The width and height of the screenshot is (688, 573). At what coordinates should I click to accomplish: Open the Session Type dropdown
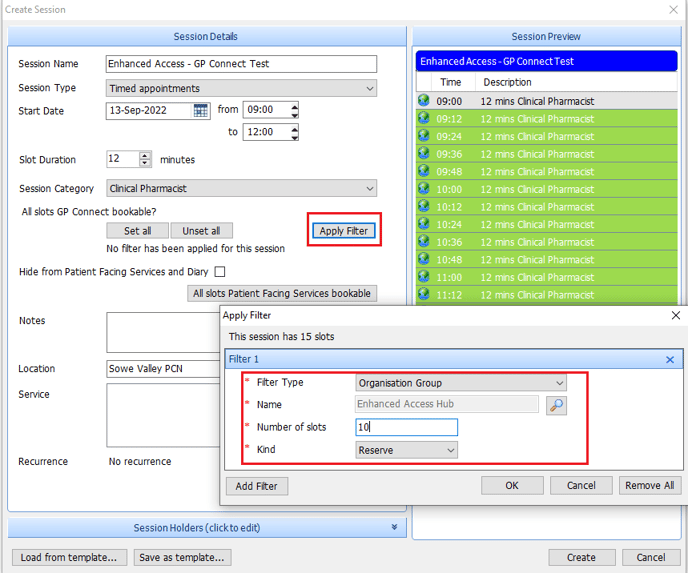(369, 88)
